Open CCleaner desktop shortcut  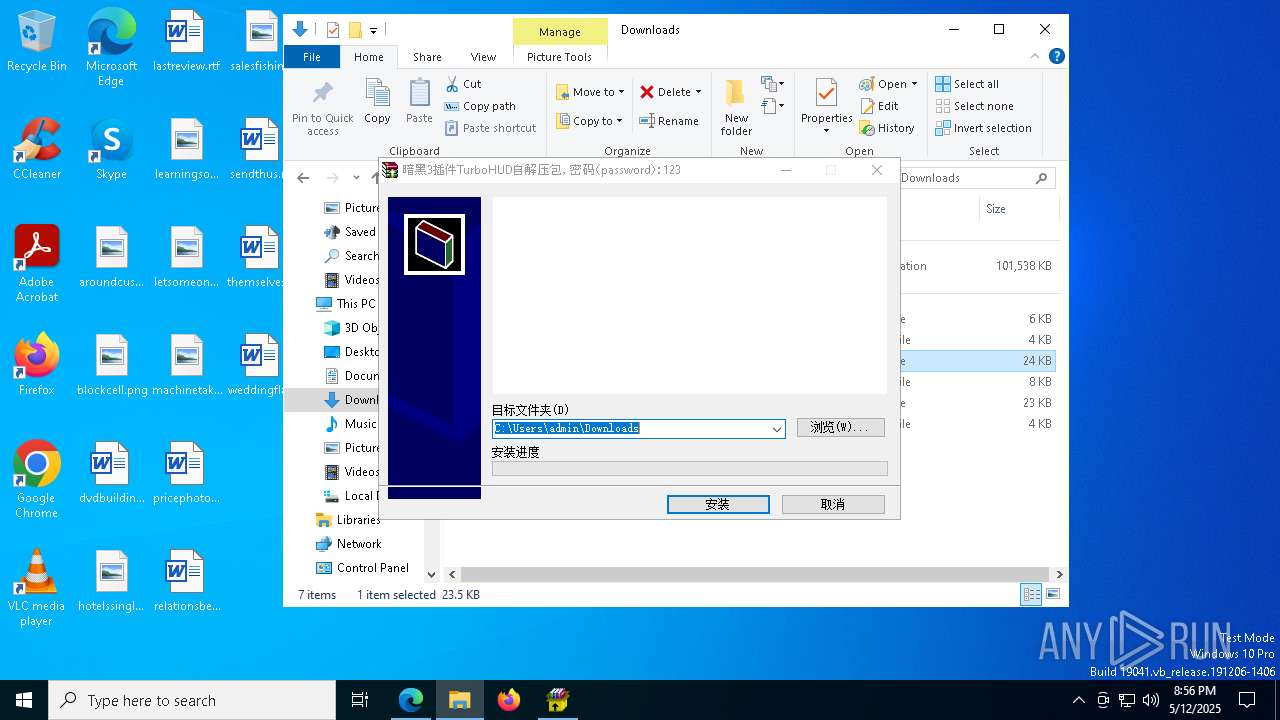[x=37, y=149]
